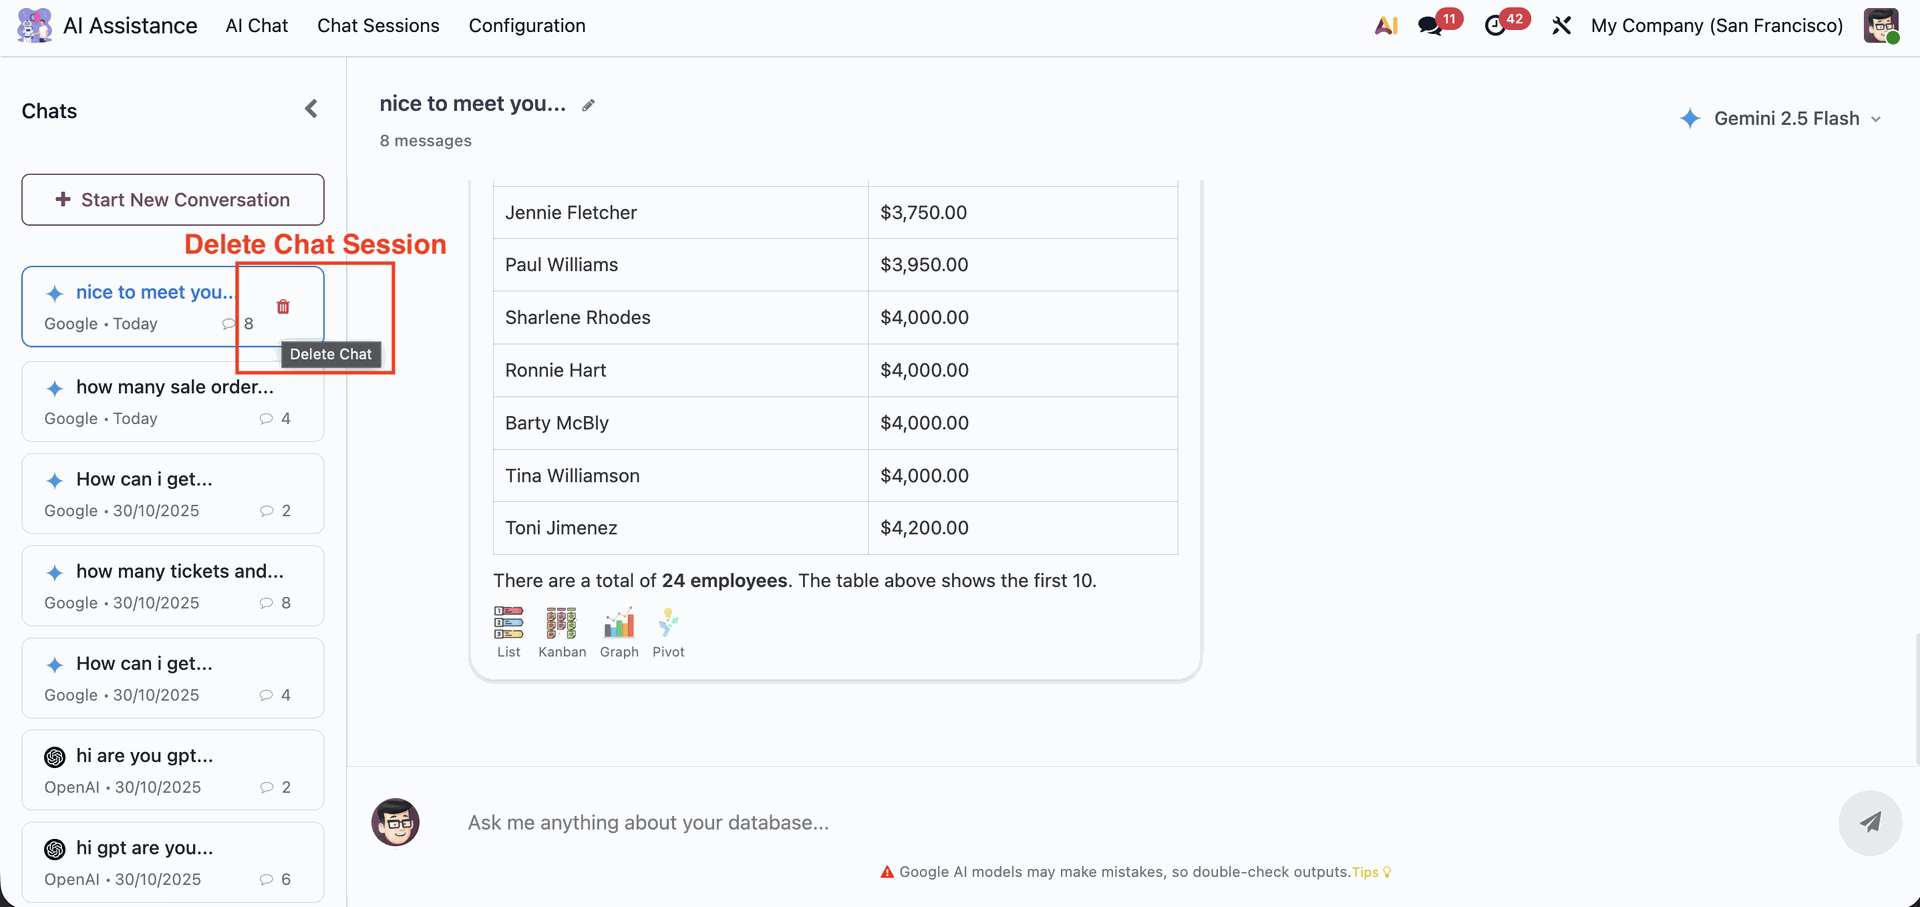Viewport: 1920px width, 907px height.
Task: Send message with paper plane button
Action: [x=1869, y=822]
